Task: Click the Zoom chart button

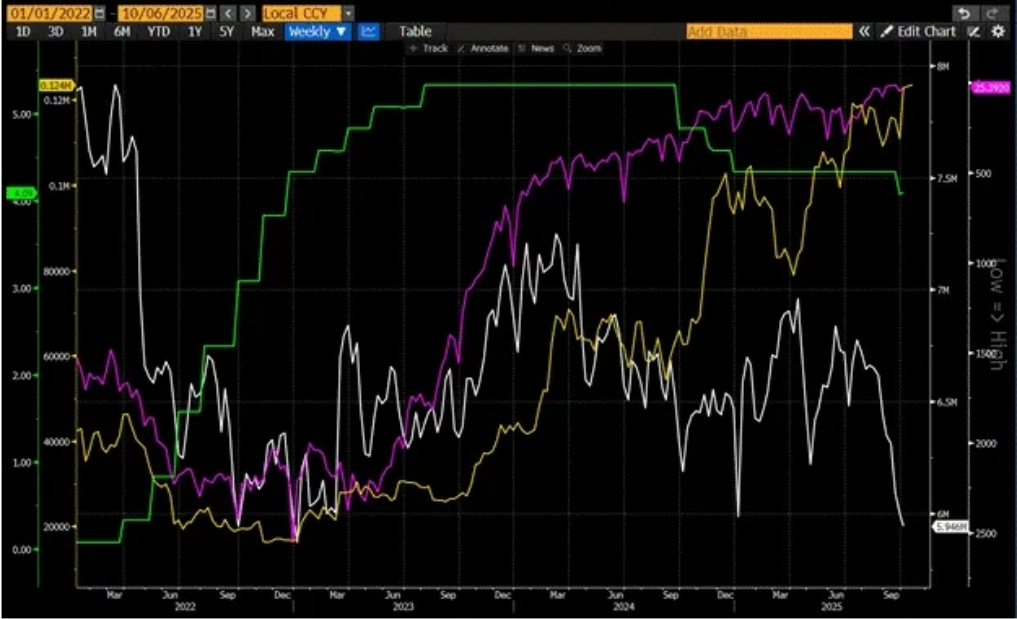Action: coord(583,48)
